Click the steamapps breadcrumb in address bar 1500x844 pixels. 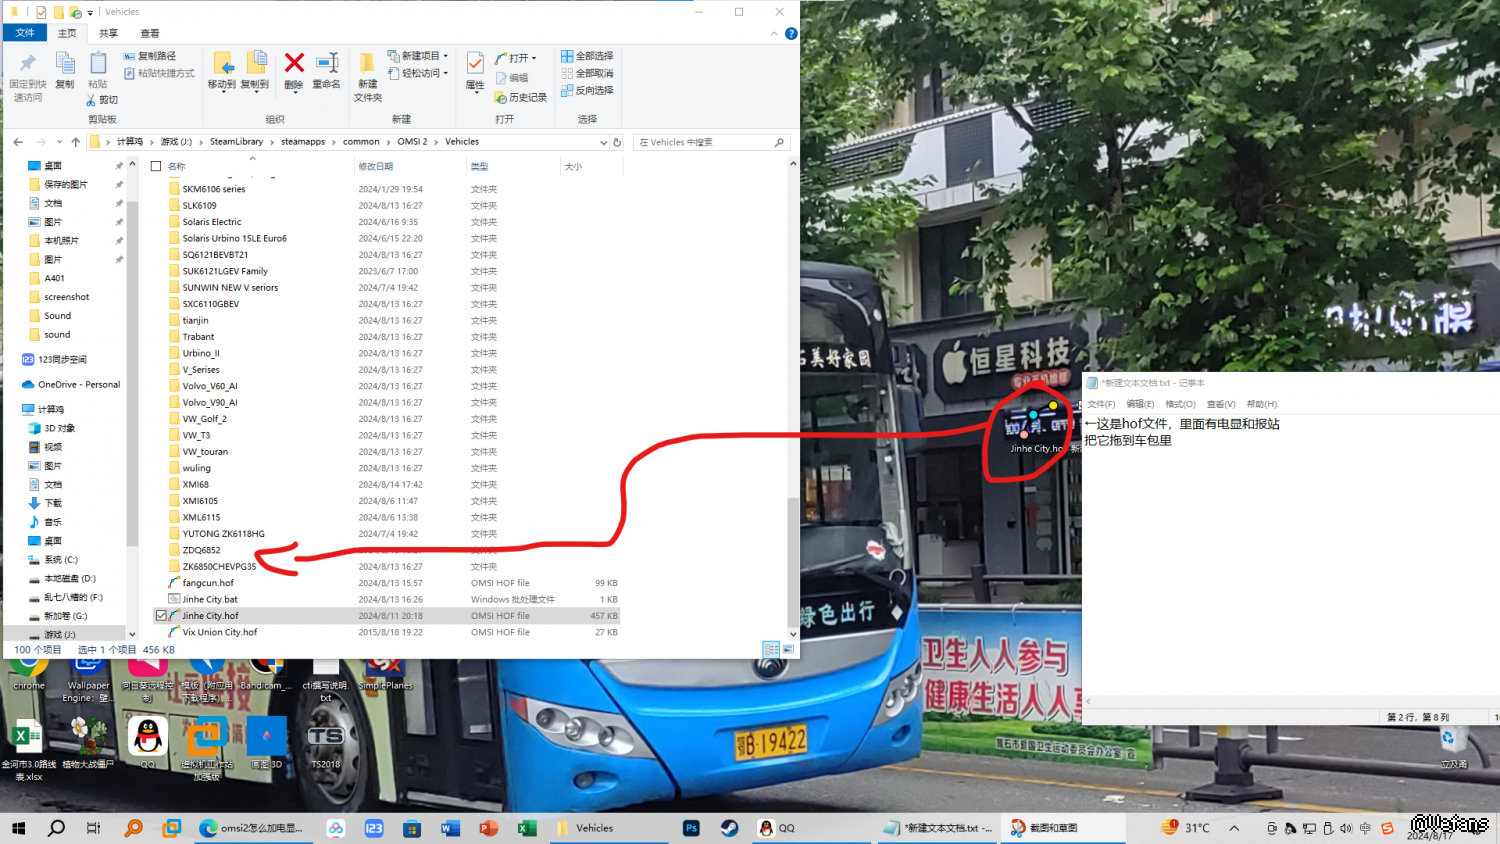click(303, 142)
